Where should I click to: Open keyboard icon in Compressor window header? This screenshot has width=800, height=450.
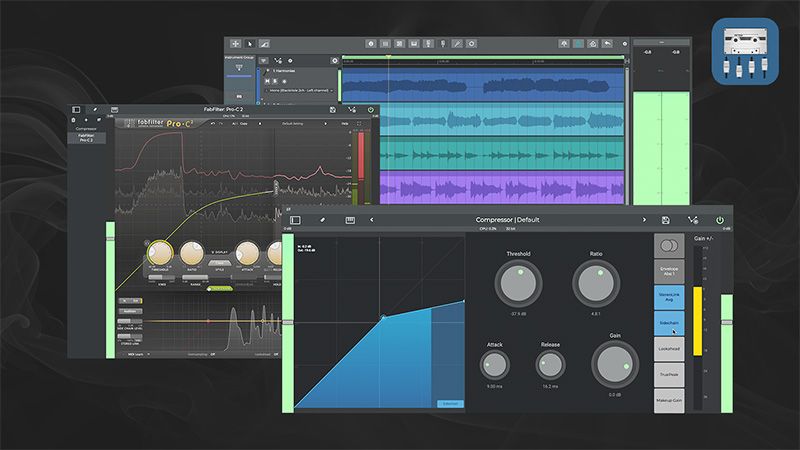click(350, 220)
